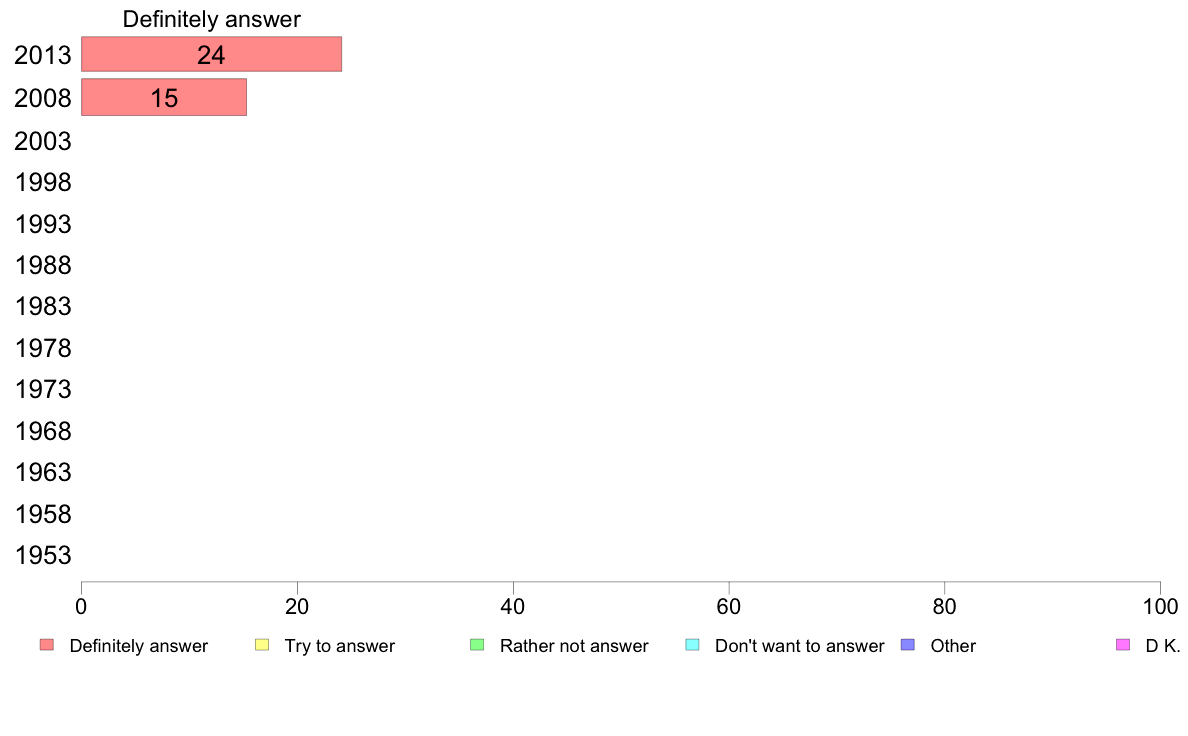Select the 2008 bar showing 15
Image resolution: width=1188 pixels, height=736 pixels.
tap(164, 98)
